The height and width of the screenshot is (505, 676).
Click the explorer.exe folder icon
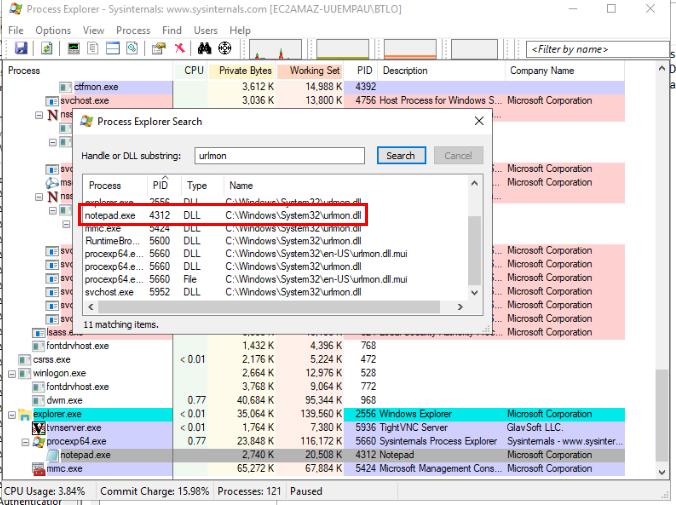25,414
